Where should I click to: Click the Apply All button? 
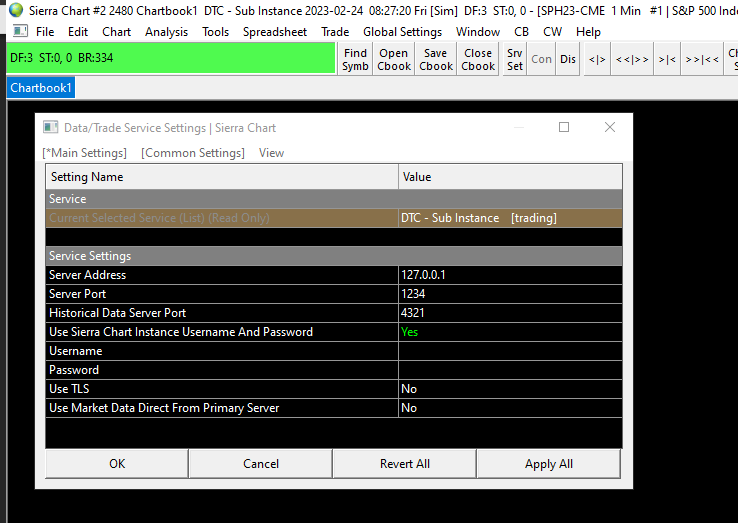(549, 464)
